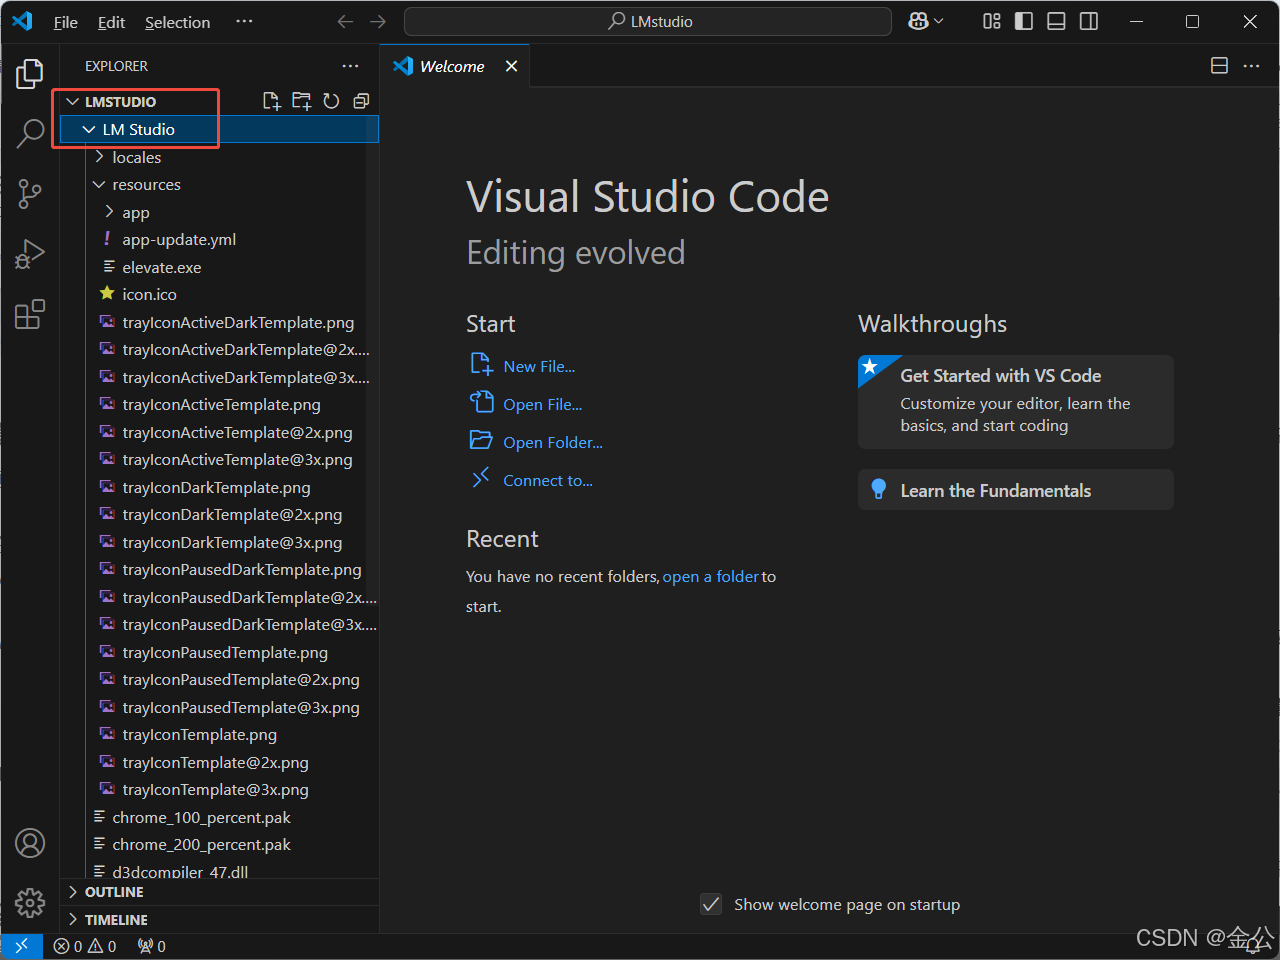The height and width of the screenshot is (960, 1280).
Task: Open Learn the Fundamentals walkthrough
Action: [1016, 490]
